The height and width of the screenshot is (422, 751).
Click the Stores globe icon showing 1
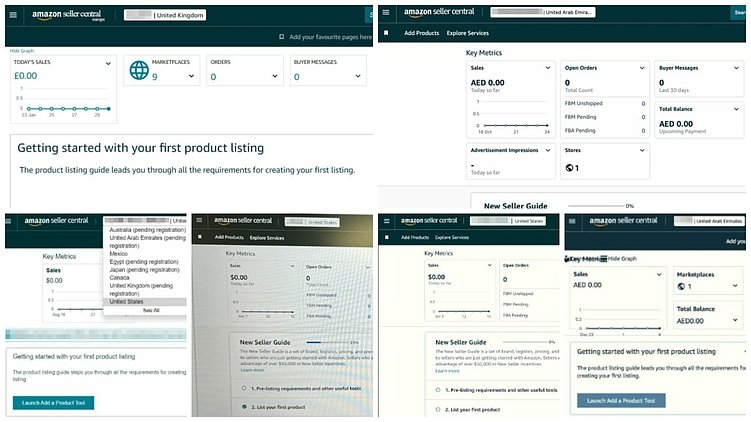click(x=569, y=168)
